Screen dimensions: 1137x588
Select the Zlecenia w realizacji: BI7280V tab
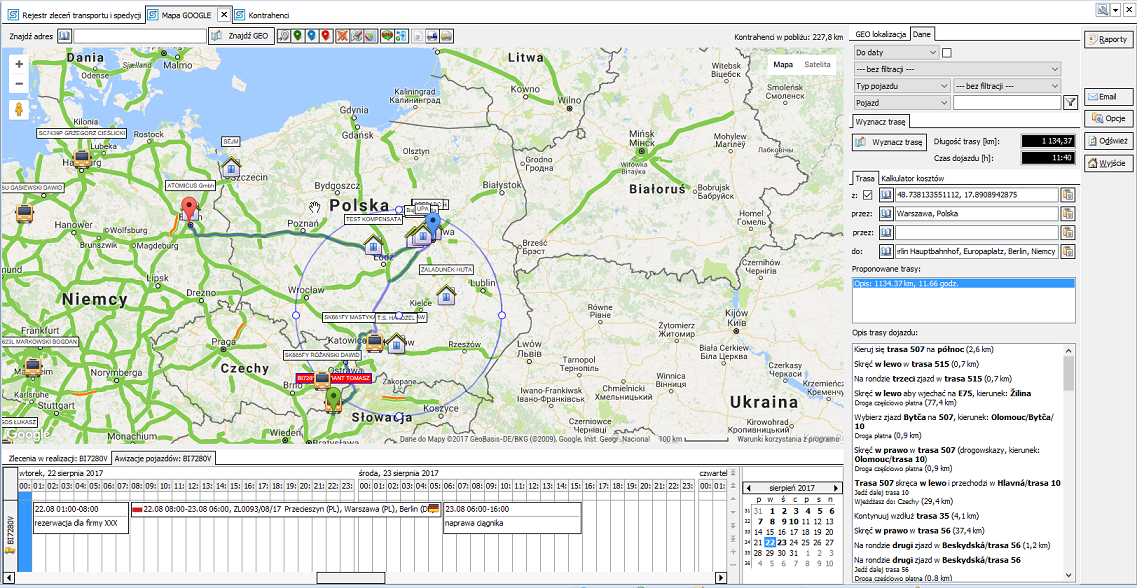56,458
